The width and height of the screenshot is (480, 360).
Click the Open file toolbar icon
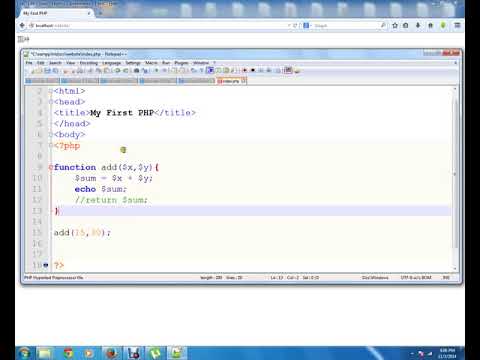(x=39, y=70)
